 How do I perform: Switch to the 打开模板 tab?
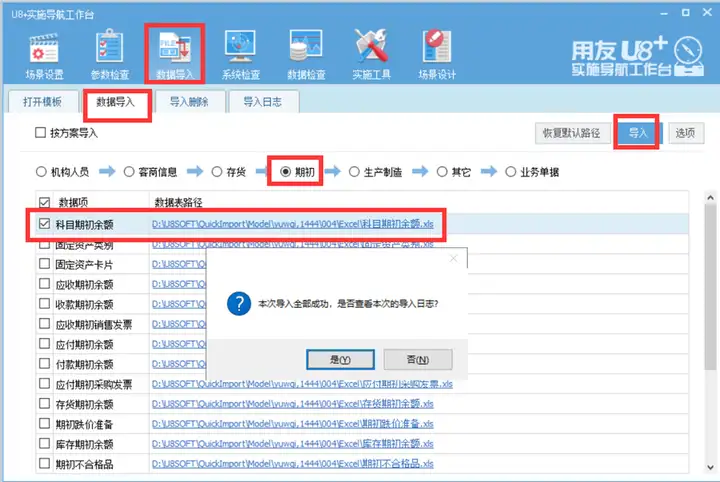pos(42,101)
